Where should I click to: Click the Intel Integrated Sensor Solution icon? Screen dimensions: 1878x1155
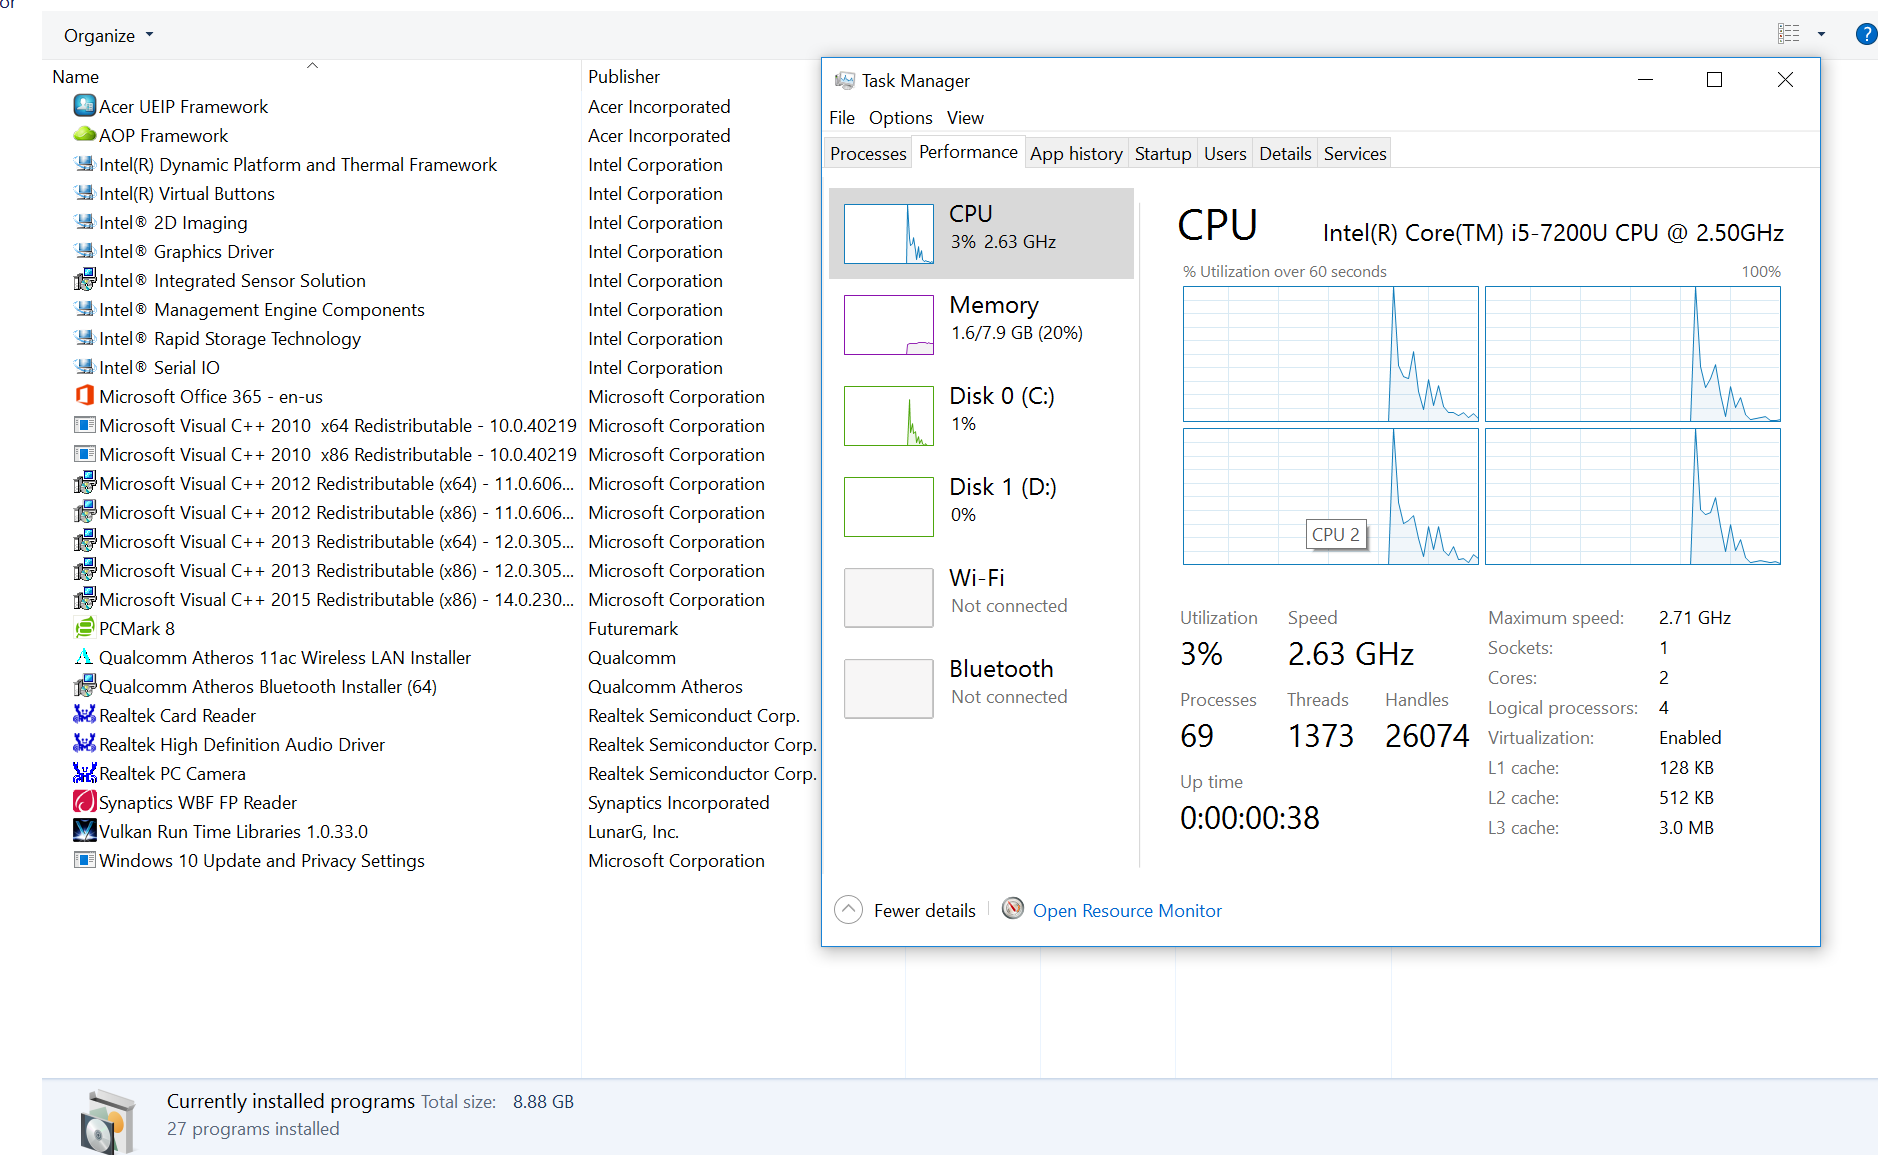(x=85, y=280)
